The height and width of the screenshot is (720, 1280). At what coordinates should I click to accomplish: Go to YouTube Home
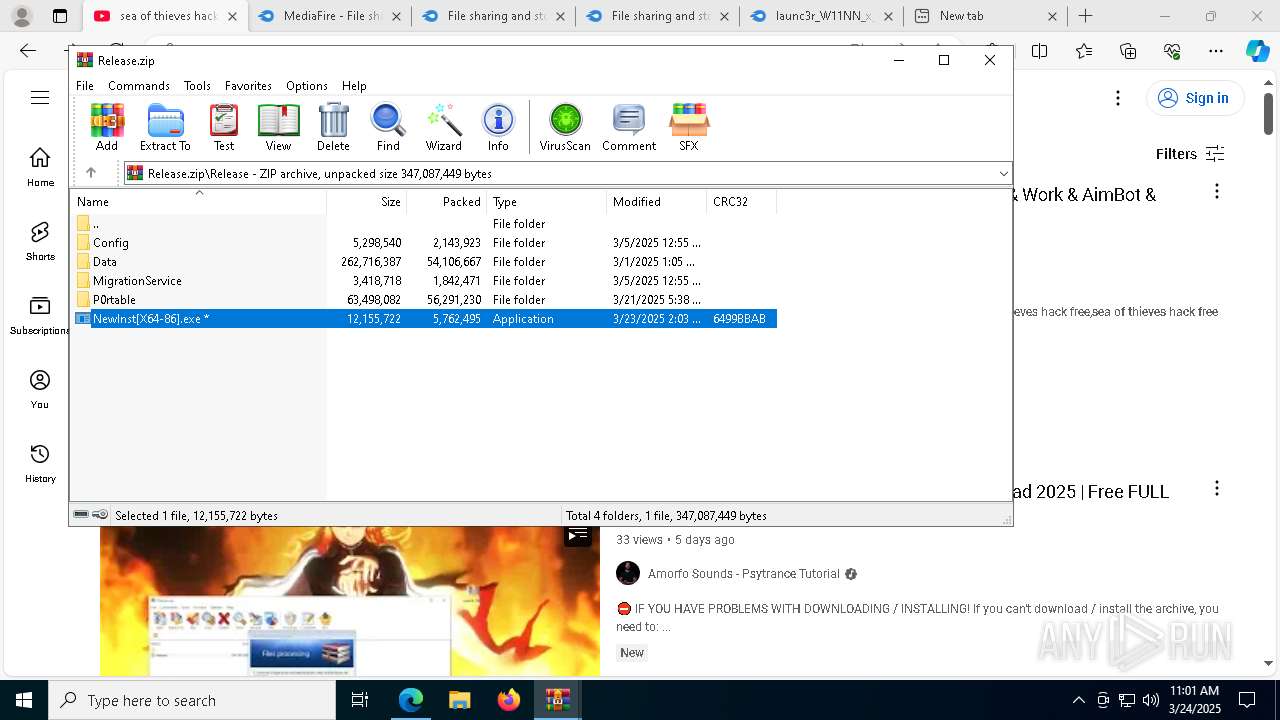click(40, 167)
